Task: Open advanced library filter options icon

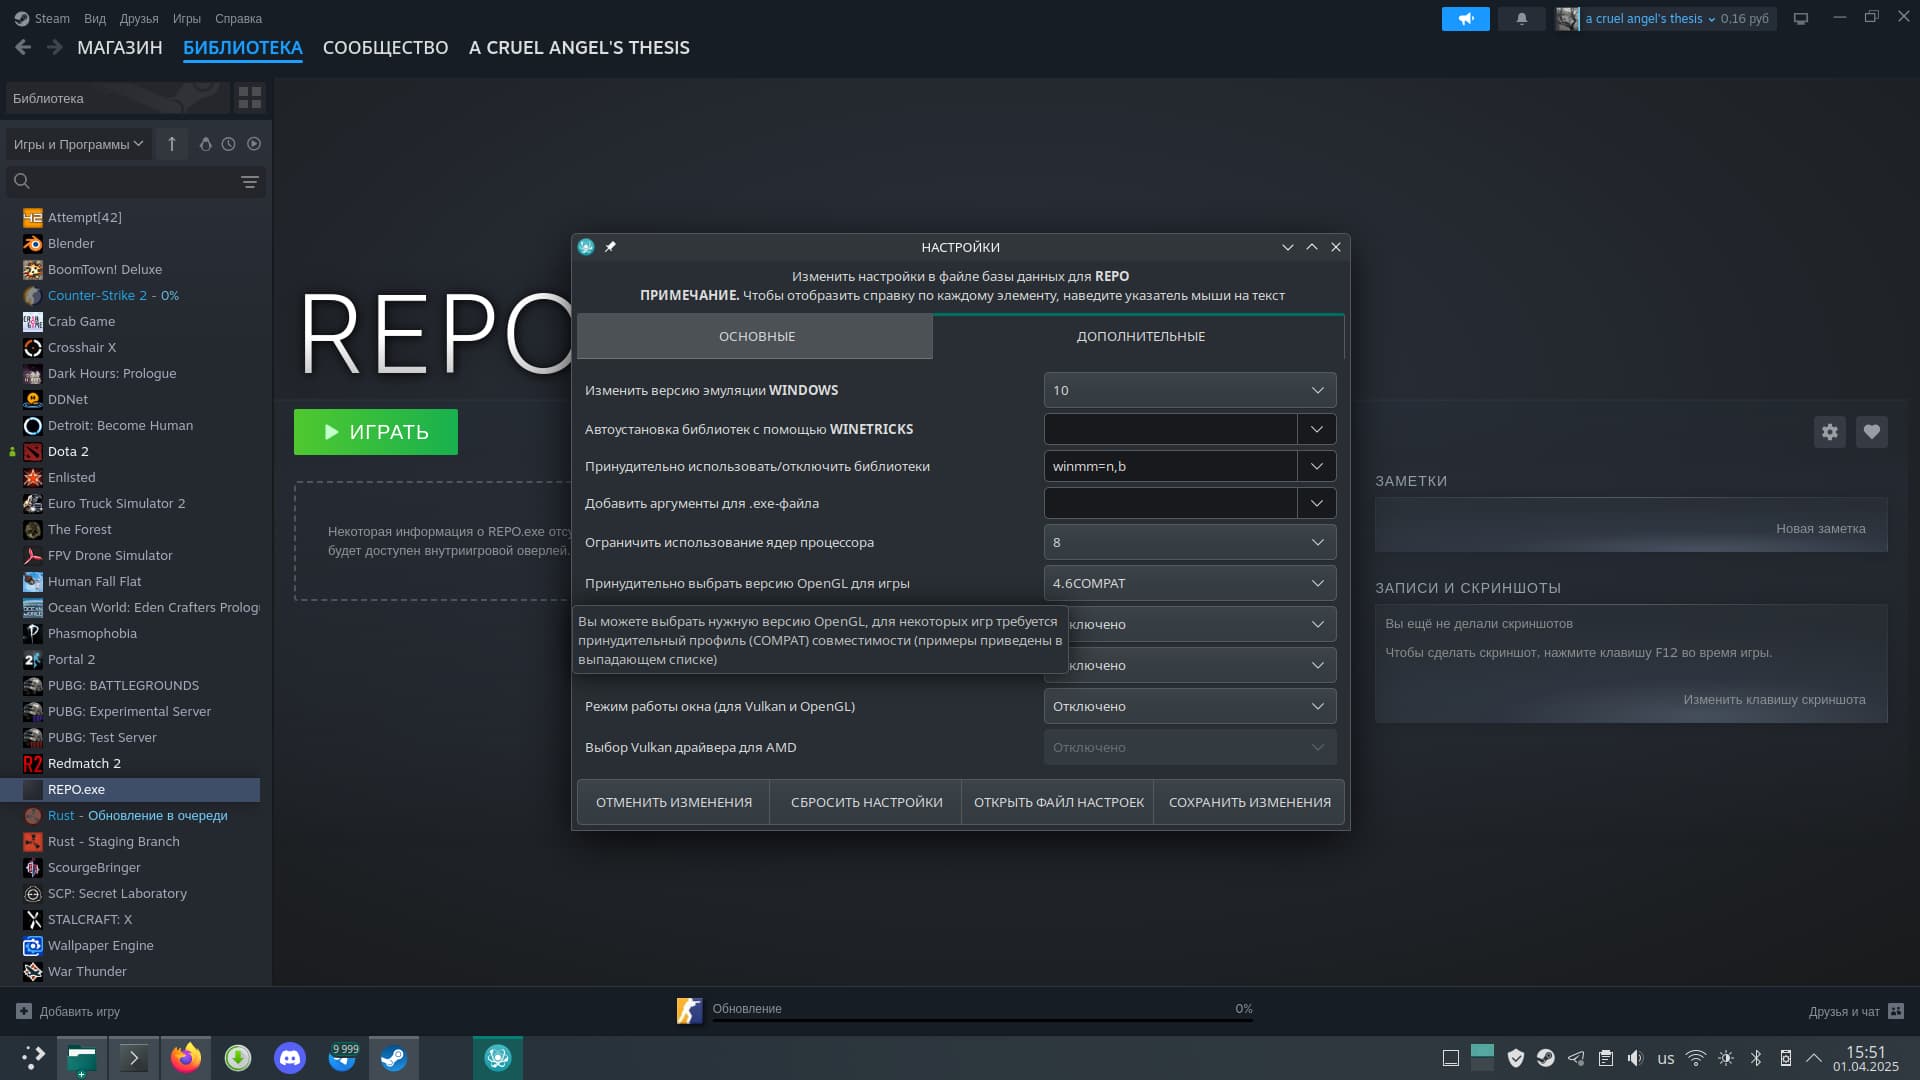Action: [x=249, y=182]
